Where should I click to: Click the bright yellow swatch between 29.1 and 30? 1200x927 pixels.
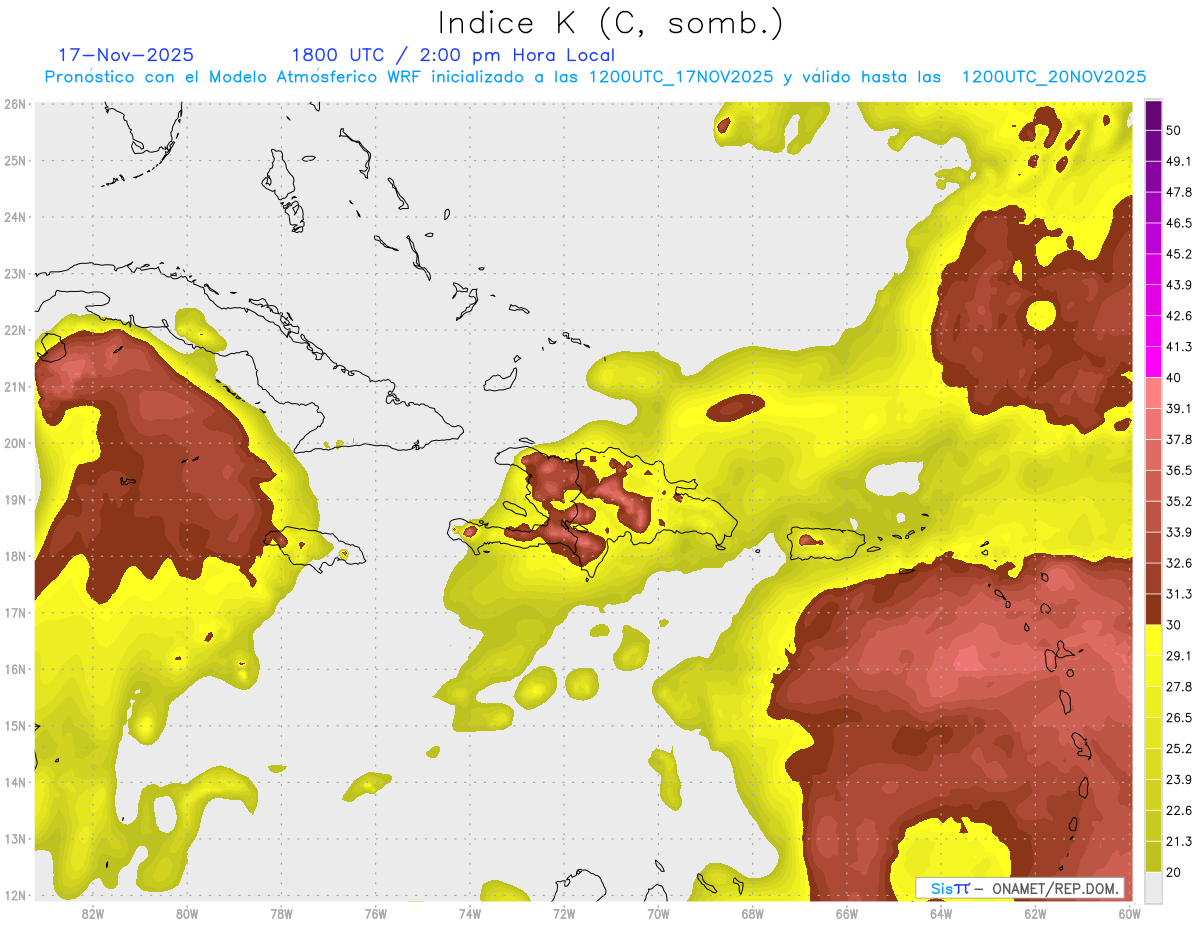click(1153, 640)
